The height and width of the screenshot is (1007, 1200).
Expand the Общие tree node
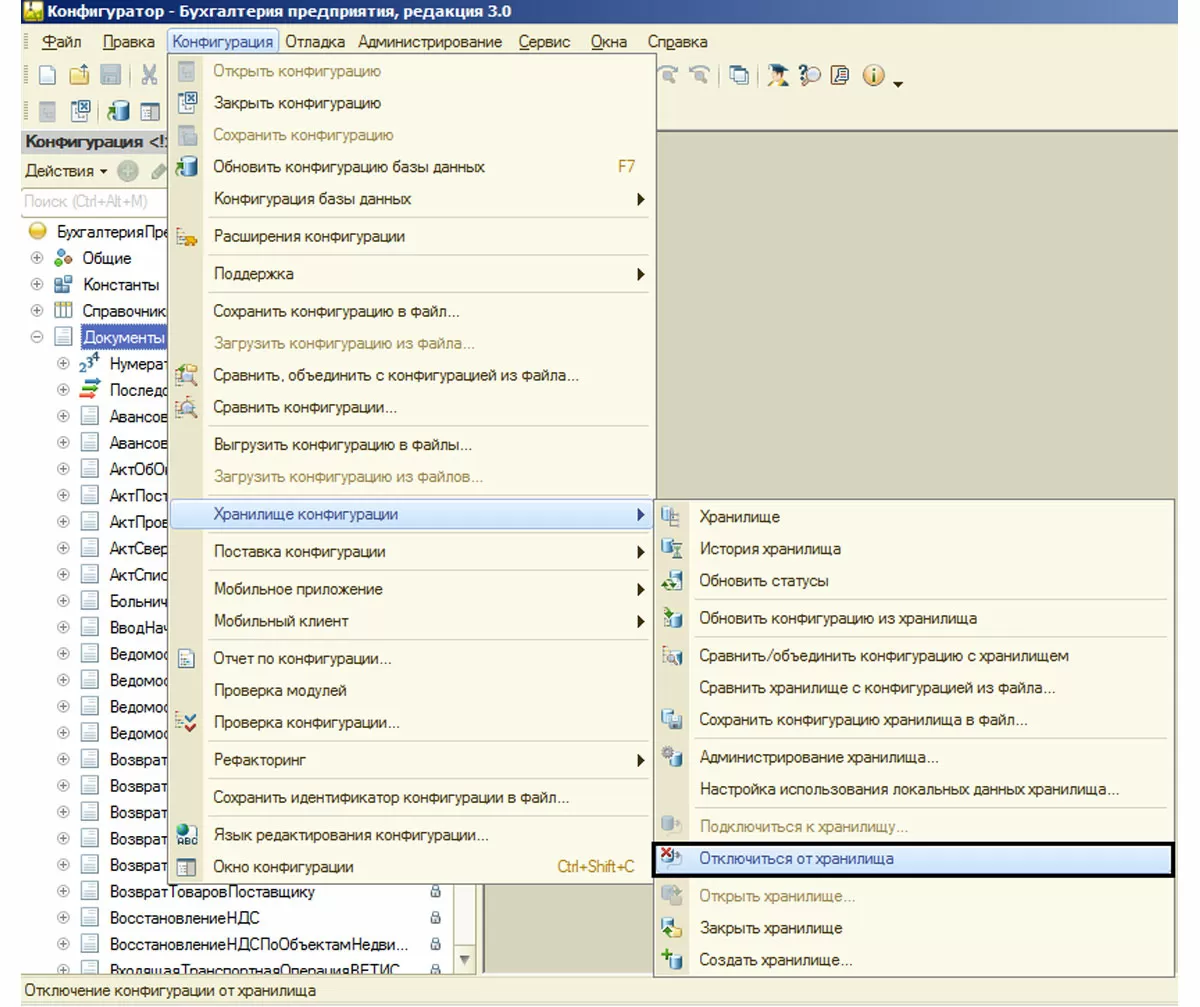pos(37,258)
